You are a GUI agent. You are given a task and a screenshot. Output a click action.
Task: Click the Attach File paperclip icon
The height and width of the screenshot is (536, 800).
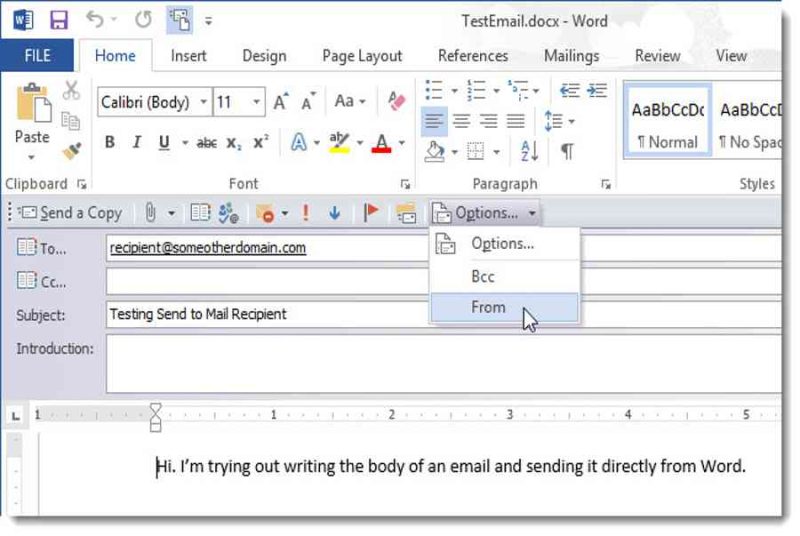pos(150,212)
